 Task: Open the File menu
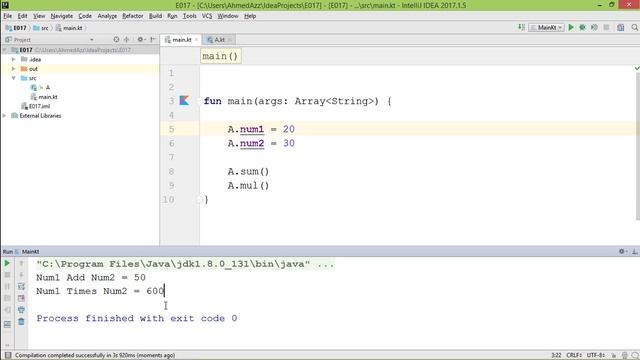tap(8, 16)
